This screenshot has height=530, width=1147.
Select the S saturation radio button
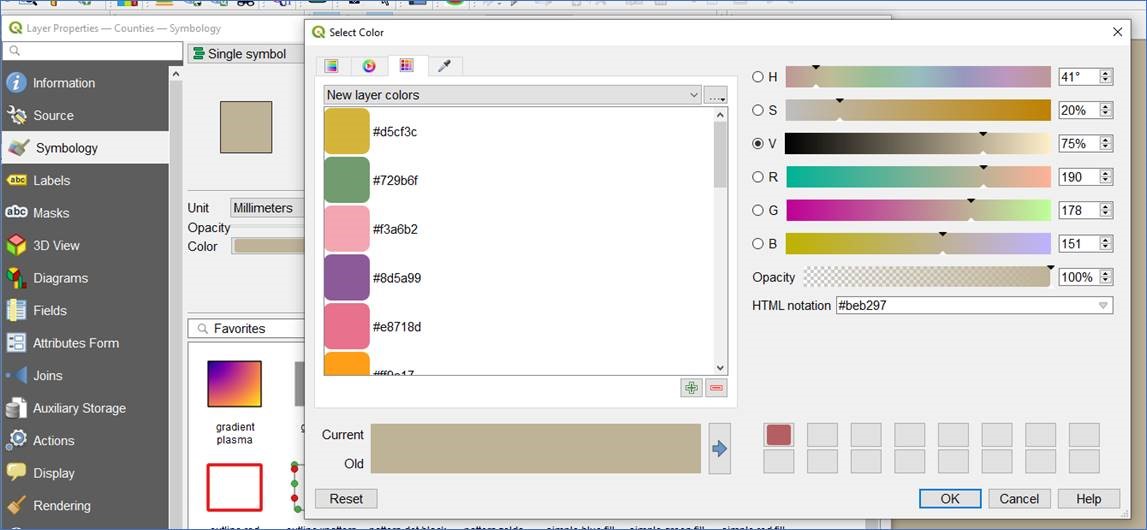758,110
